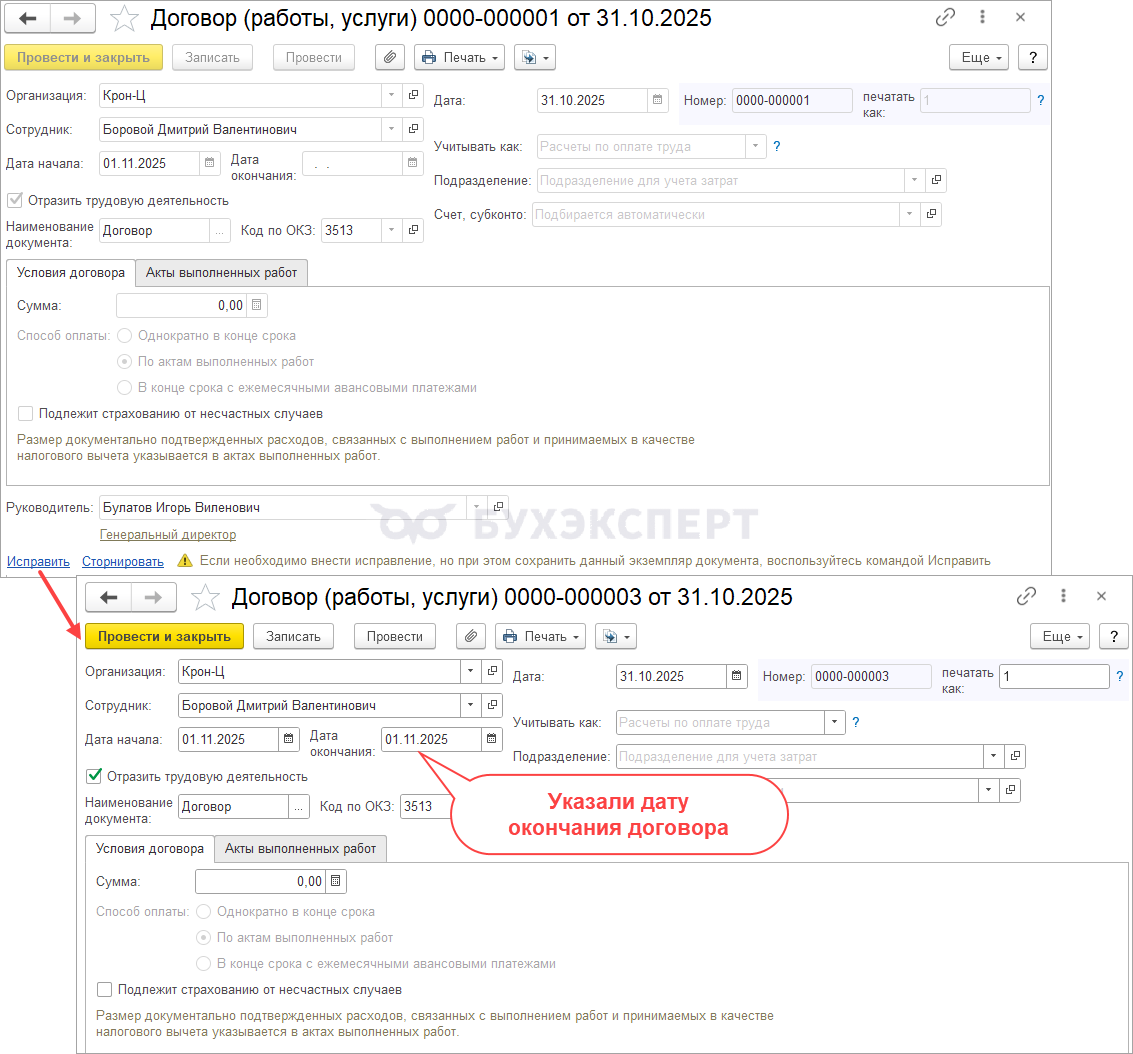Click Печать button in contract 0000-000001
The image size is (1133, 1054).
(x=460, y=57)
